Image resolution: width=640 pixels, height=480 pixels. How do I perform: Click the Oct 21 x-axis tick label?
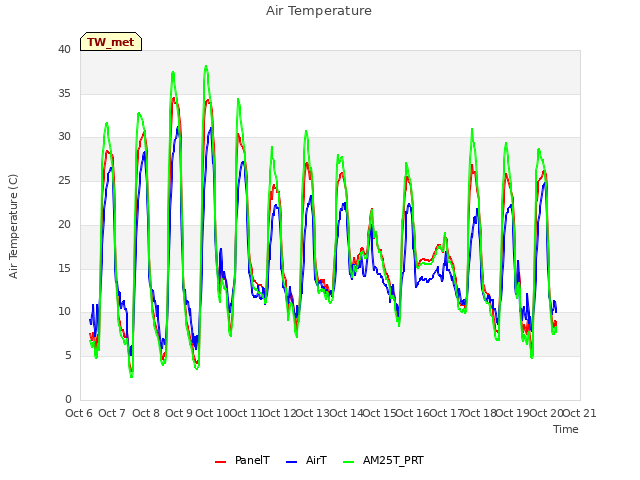click(580, 413)
